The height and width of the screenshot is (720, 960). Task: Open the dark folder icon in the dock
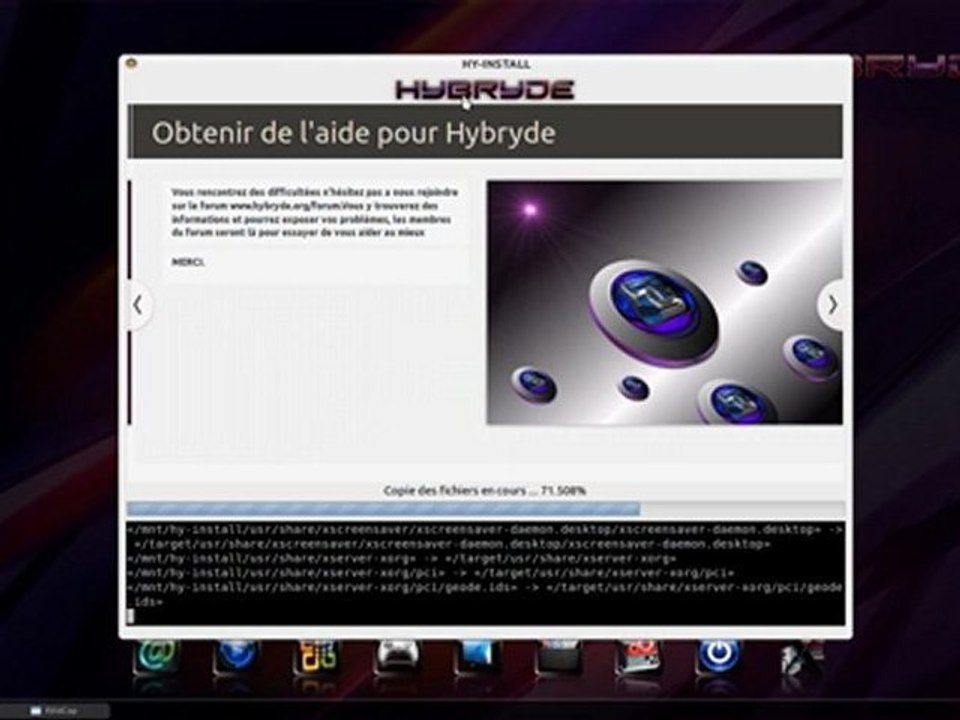[x=558, y=658]
